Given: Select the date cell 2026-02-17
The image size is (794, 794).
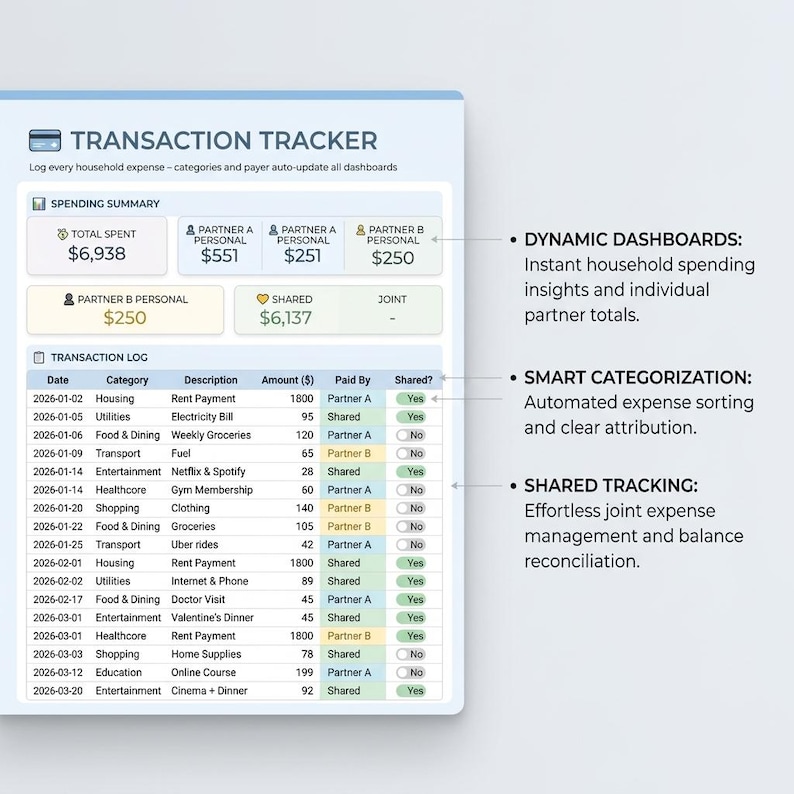Looking at the screenshot, I should 58,600.
